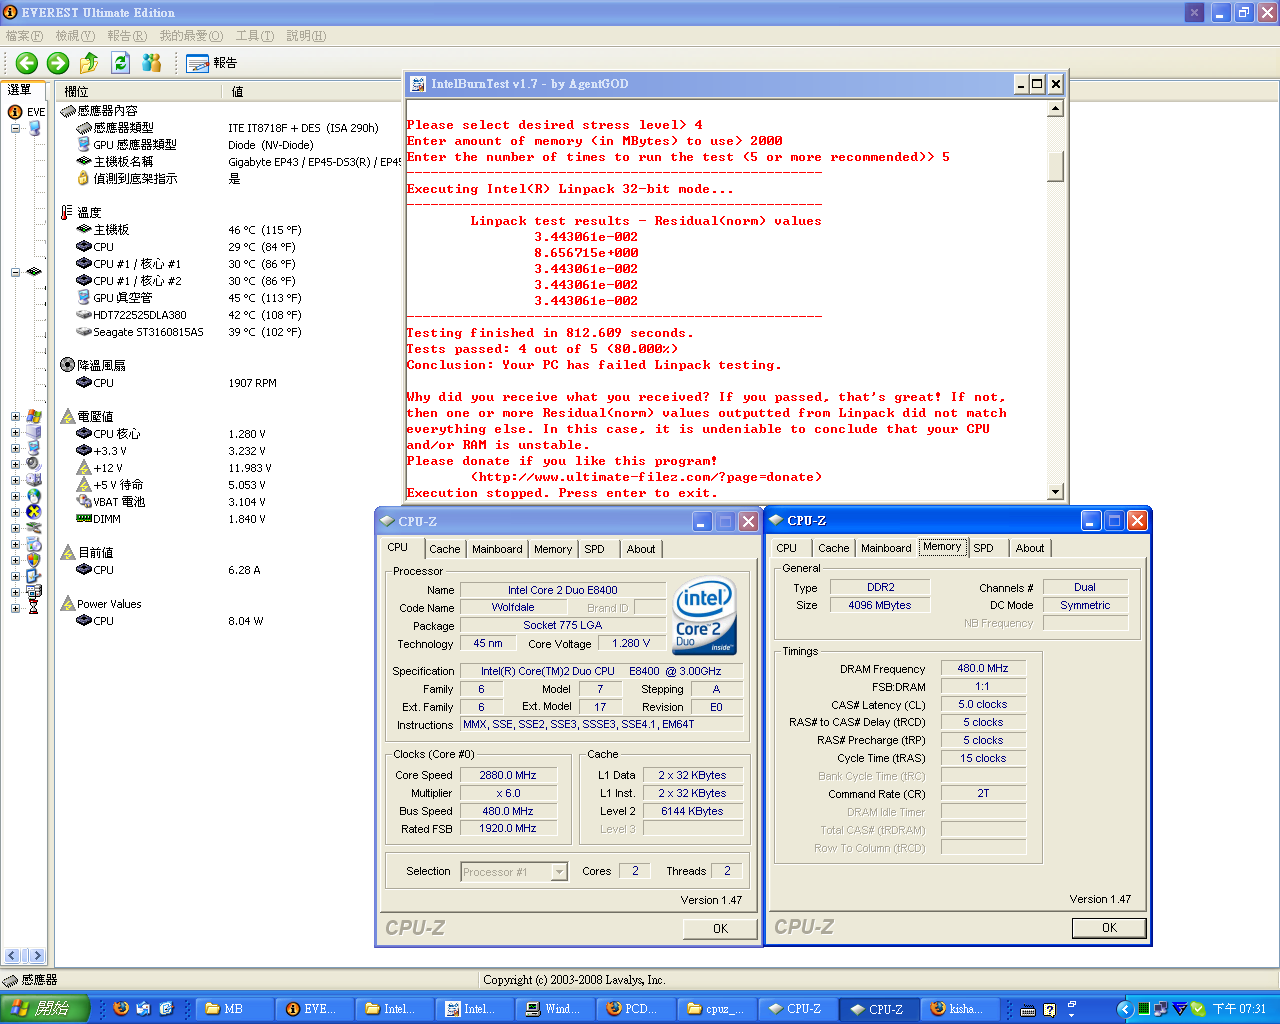Screen dimensions: 1280x1024
Task: Open About tab in the right CPU-Z window
Action: pyautogui.click(x=1030, y=548)
